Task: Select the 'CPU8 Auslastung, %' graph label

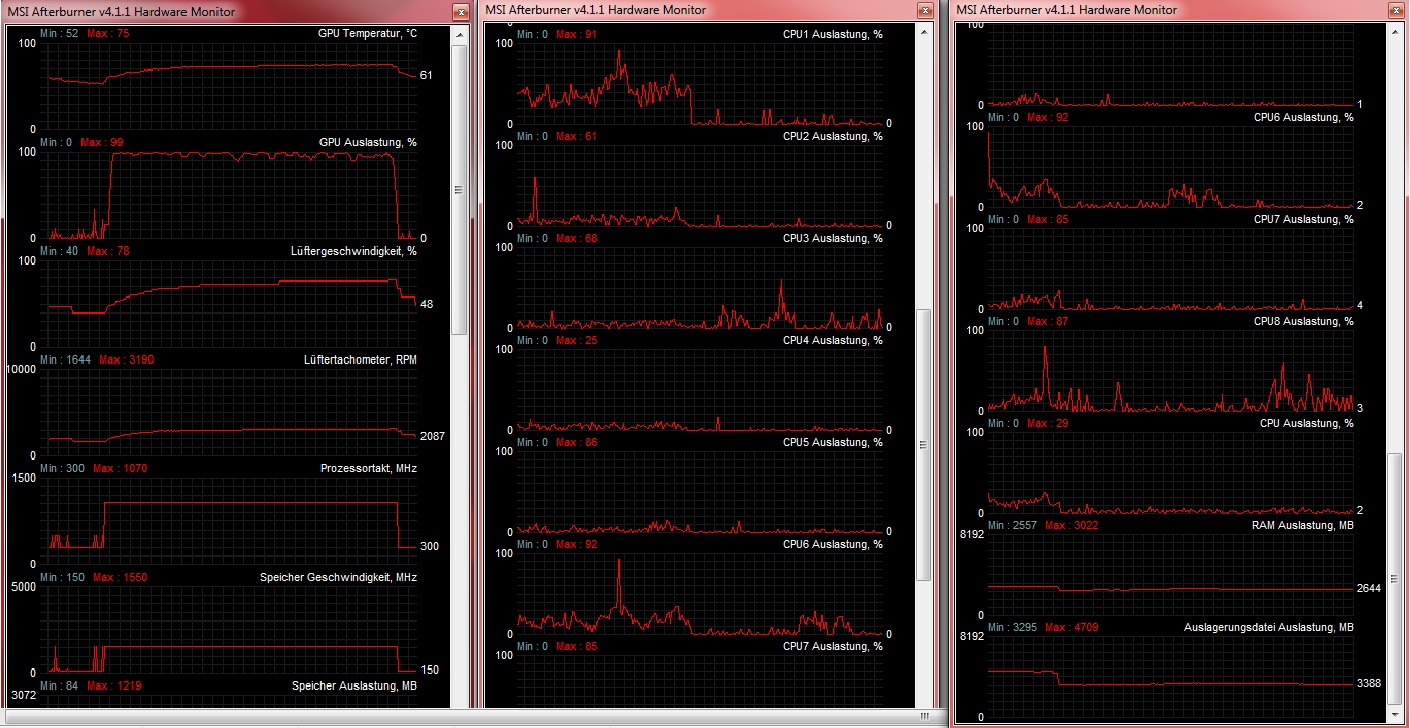Action: pyautogui.click(x=1304, y=322)
